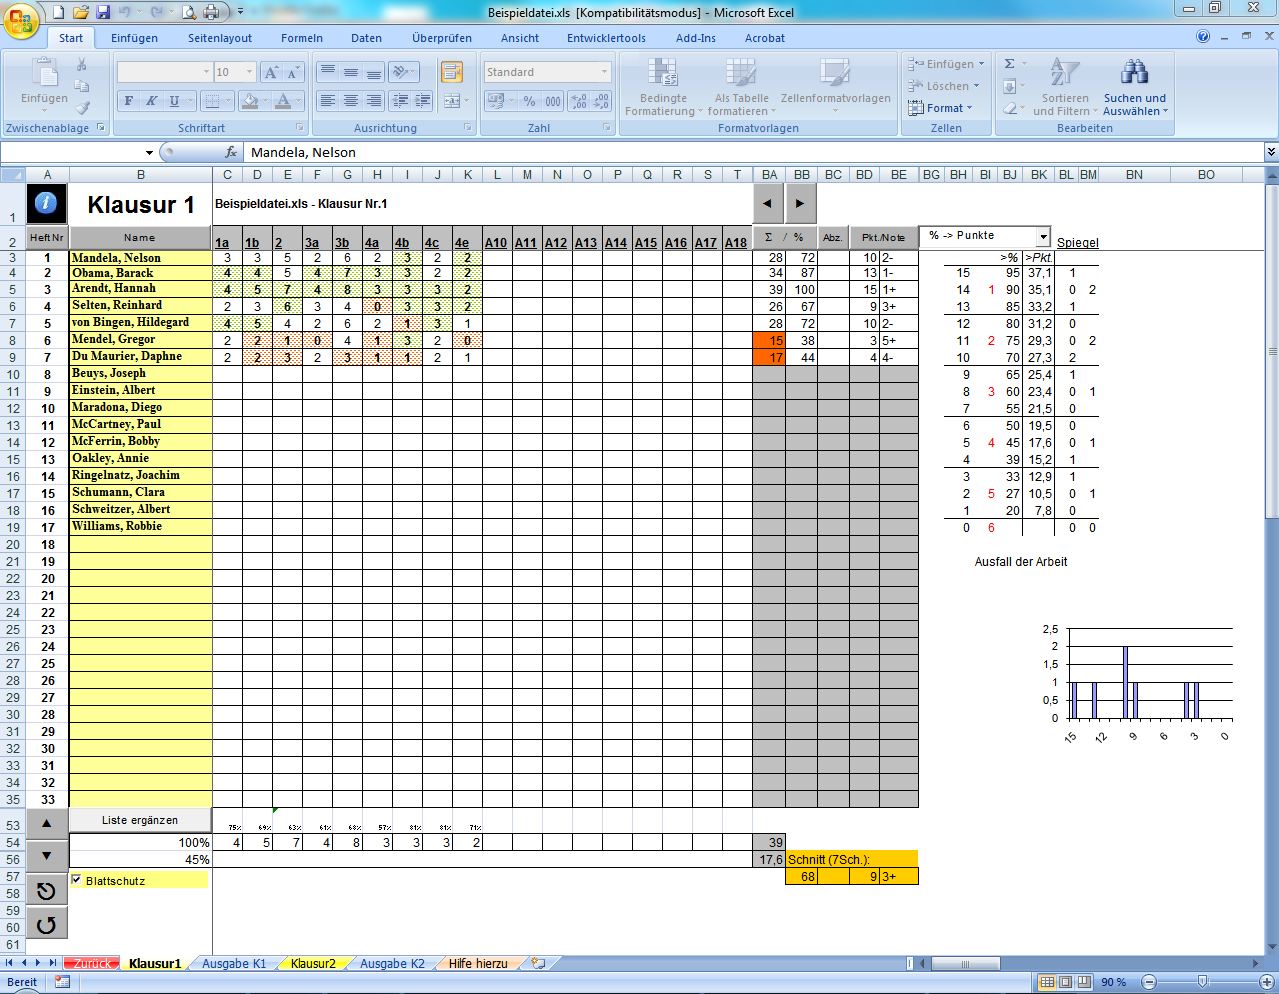This screenshot has width=1279, height=994.
Task: Click the Select All corner button
Action: coord(12,174)
